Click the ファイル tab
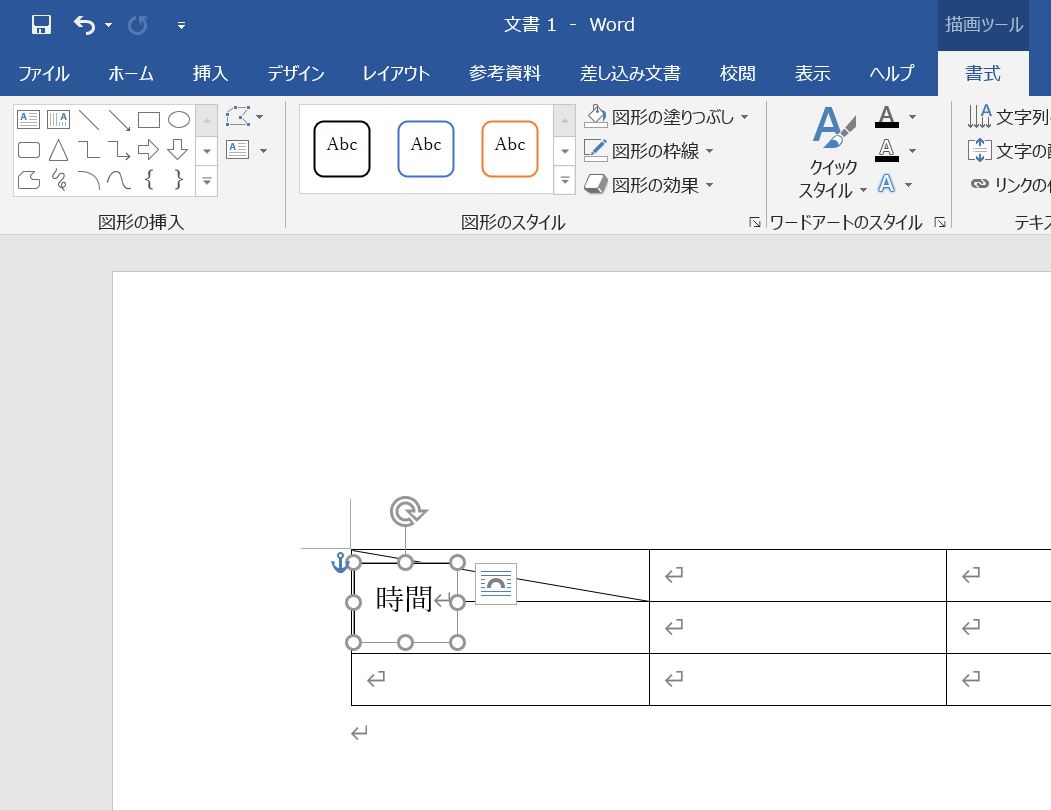This screenshot has height=810, width=1051. pos(44,73)
